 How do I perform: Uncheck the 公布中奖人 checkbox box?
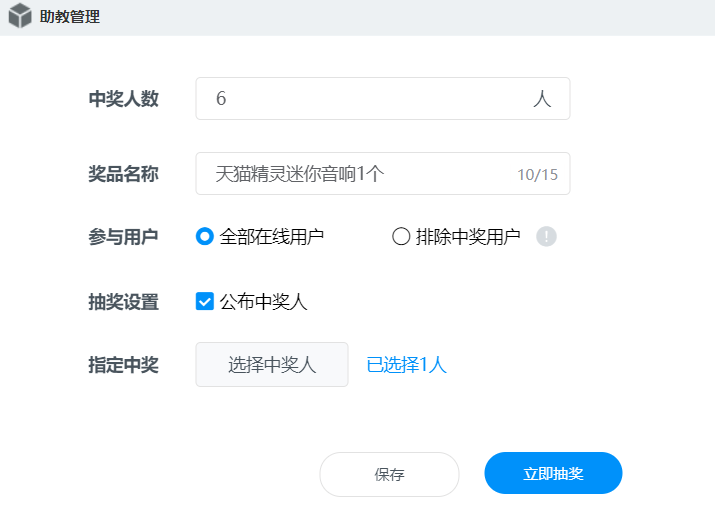pyautogui.click(x=205, y=301)
